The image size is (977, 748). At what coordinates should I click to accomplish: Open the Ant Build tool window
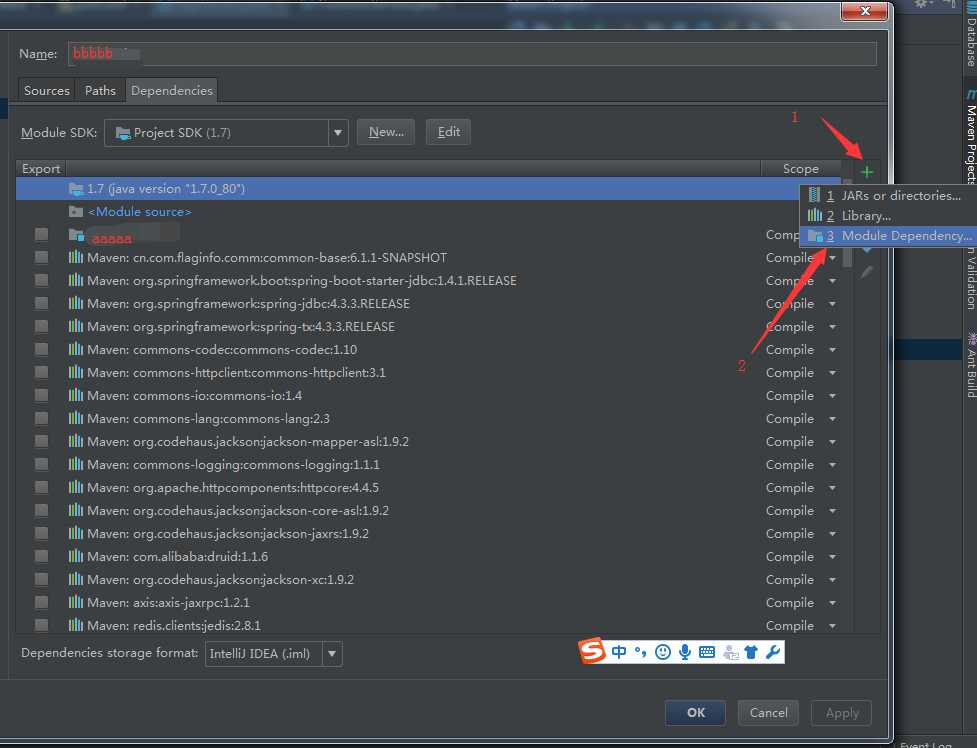[971, 365]
